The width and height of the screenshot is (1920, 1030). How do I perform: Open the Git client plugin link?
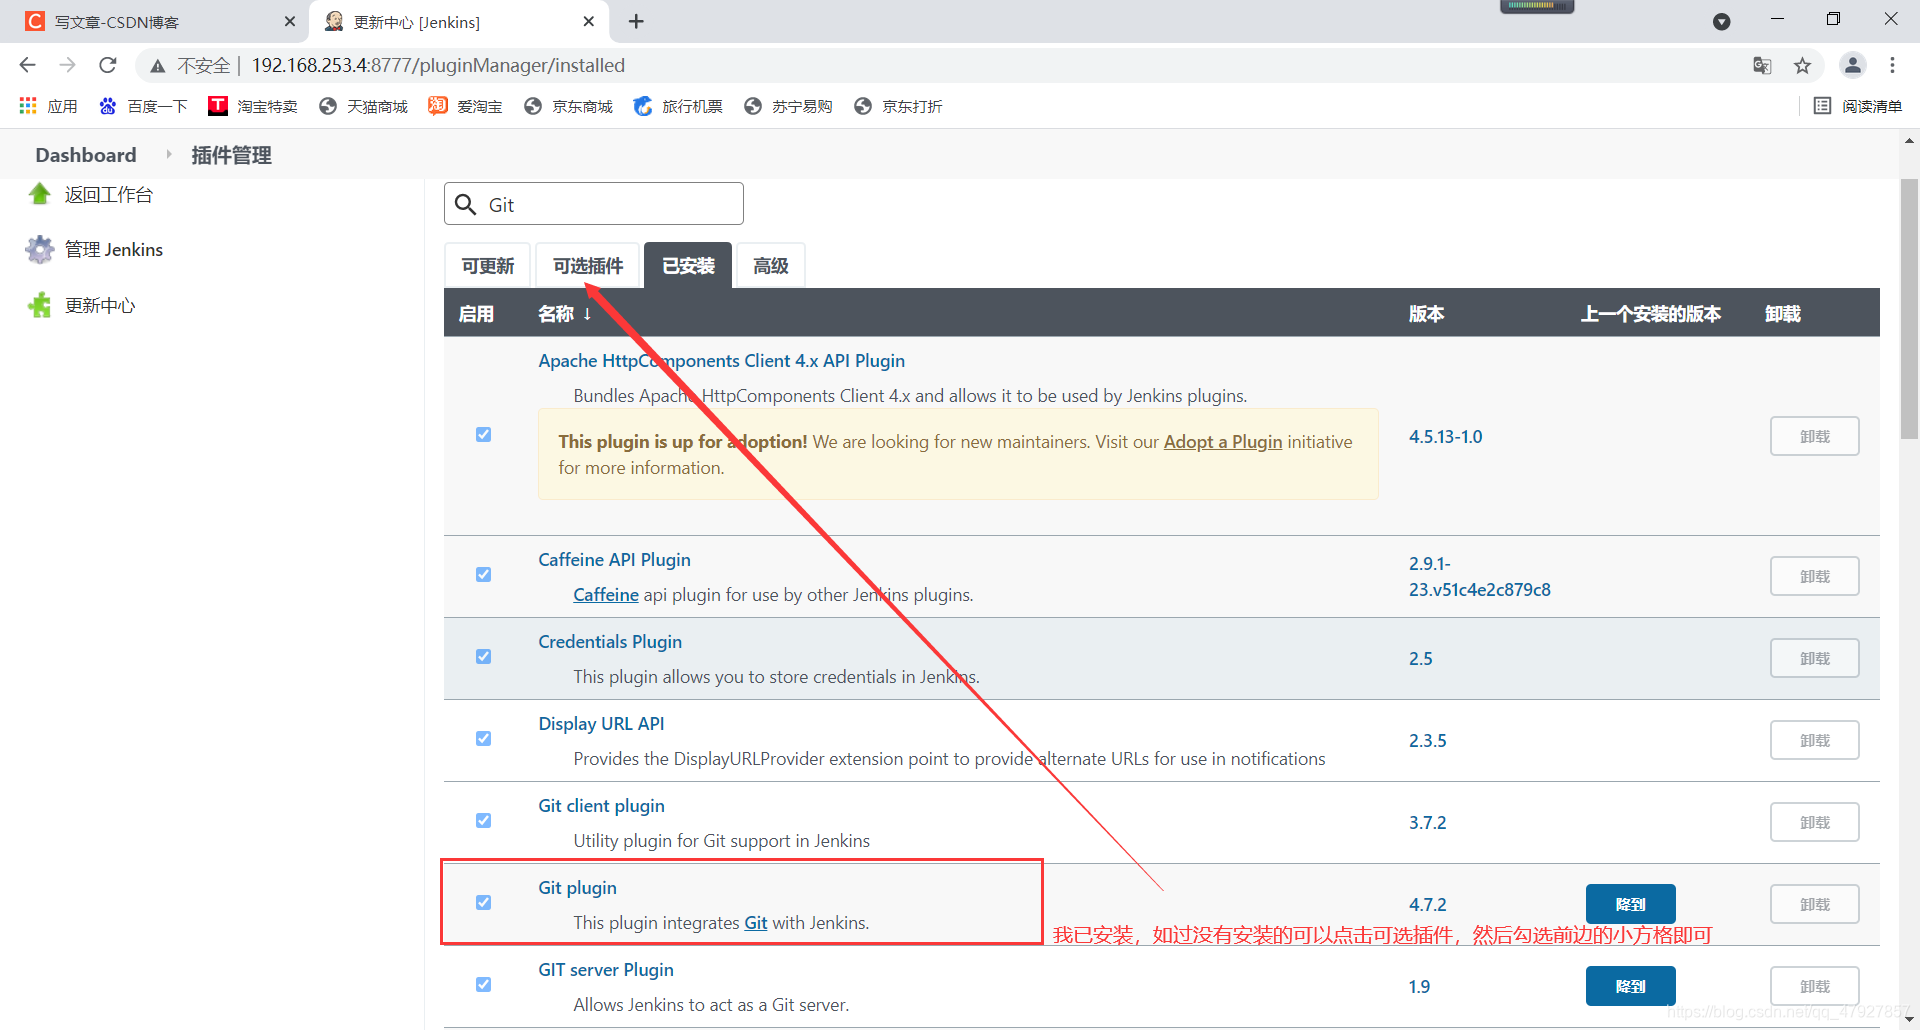point(601,806)
